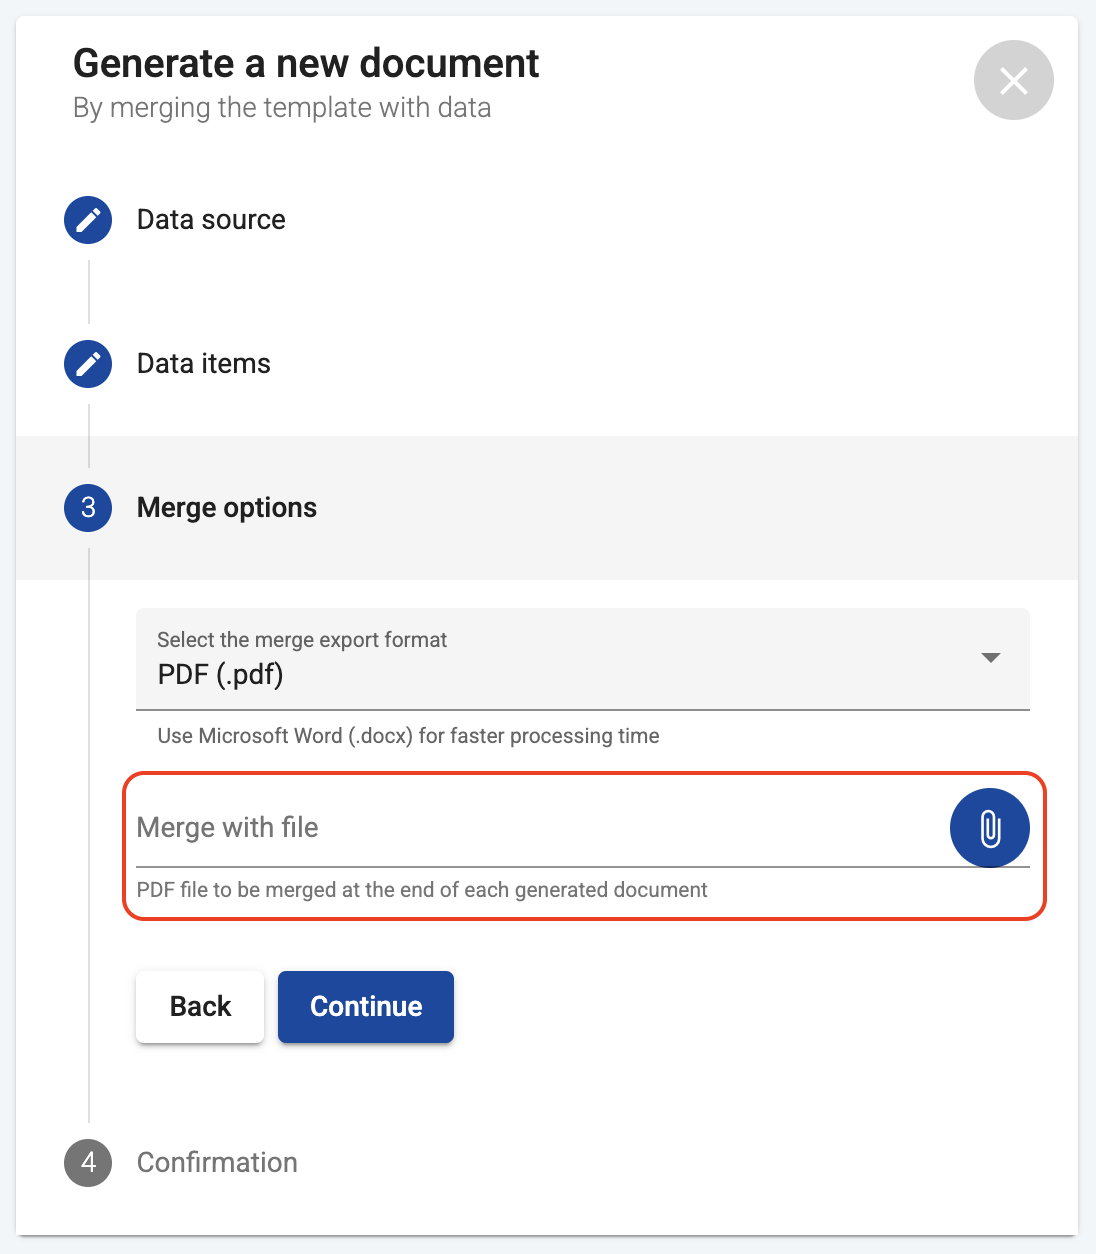This screenshot has width=1096, height=1254.
Task: Select the PDF (.pdf) value text
Action: click(220, 675)
